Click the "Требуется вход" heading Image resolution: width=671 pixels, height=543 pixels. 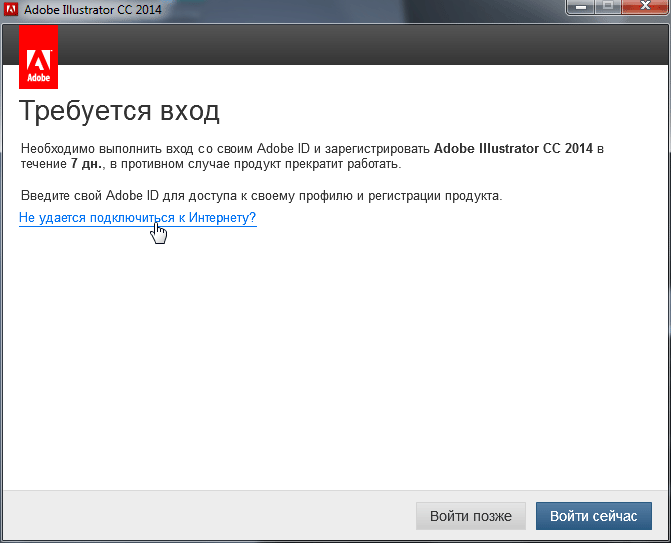coord(119,111)
